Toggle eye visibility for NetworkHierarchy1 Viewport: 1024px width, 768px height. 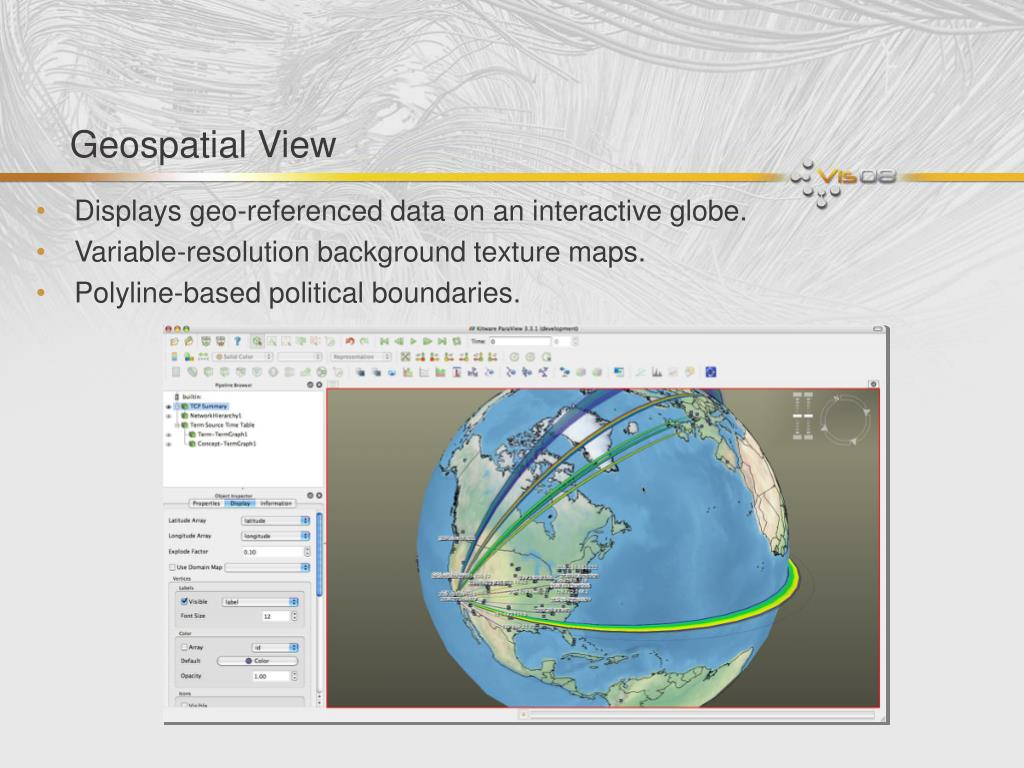pos(168,416)
